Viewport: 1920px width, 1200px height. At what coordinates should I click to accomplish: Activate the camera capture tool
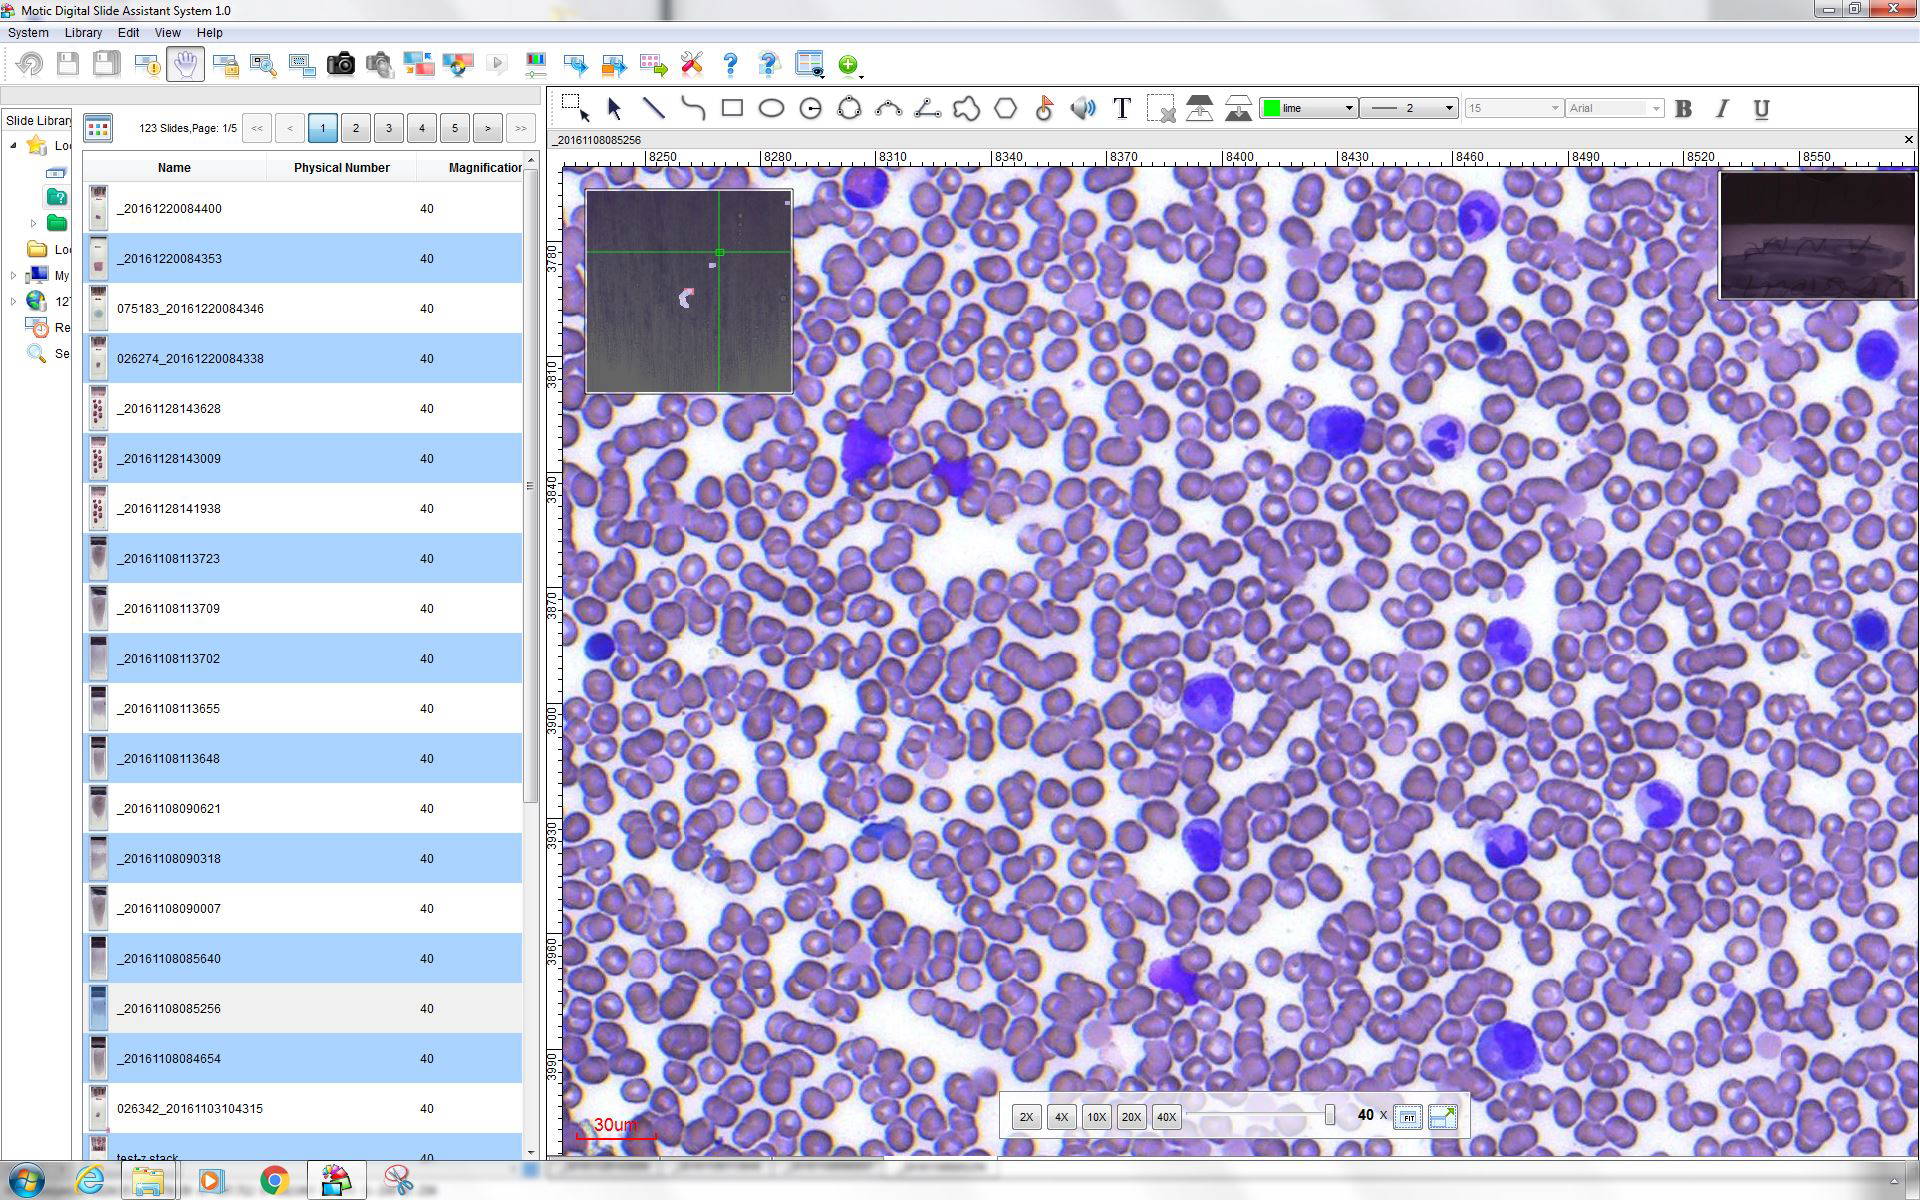341,64
